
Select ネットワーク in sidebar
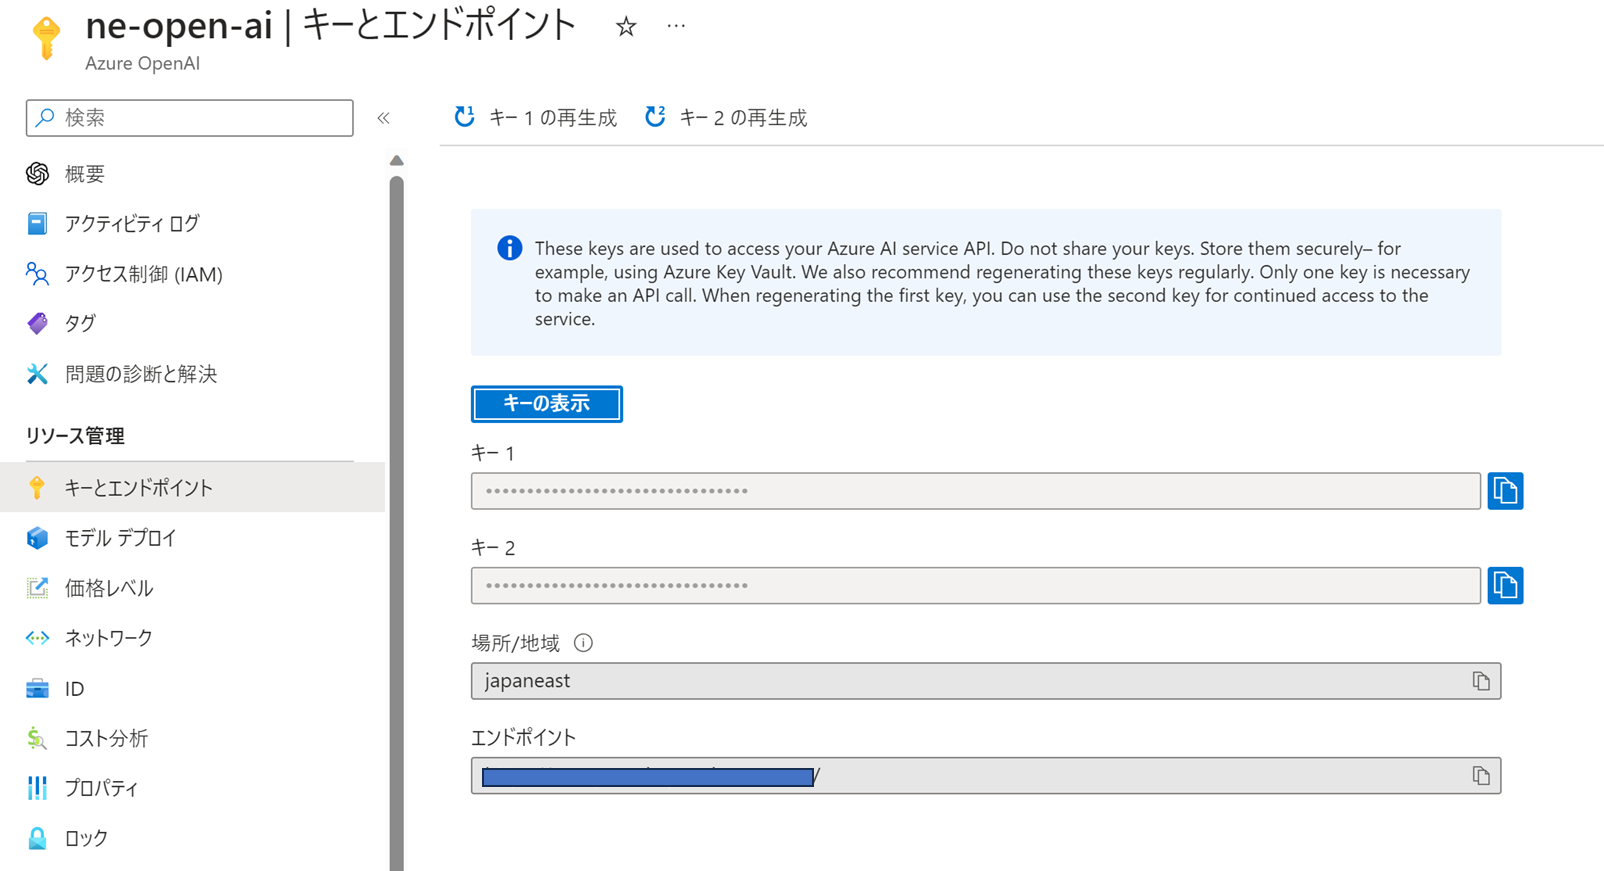click(x=108, y=638)
